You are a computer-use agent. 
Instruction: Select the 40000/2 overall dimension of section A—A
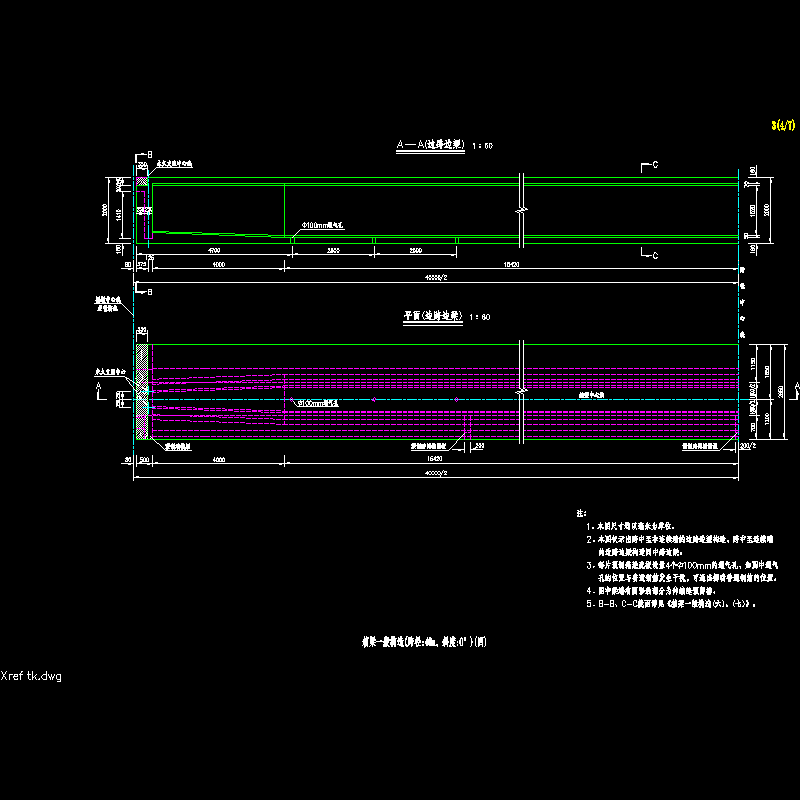pyautogui.click(x=436, y=278)
